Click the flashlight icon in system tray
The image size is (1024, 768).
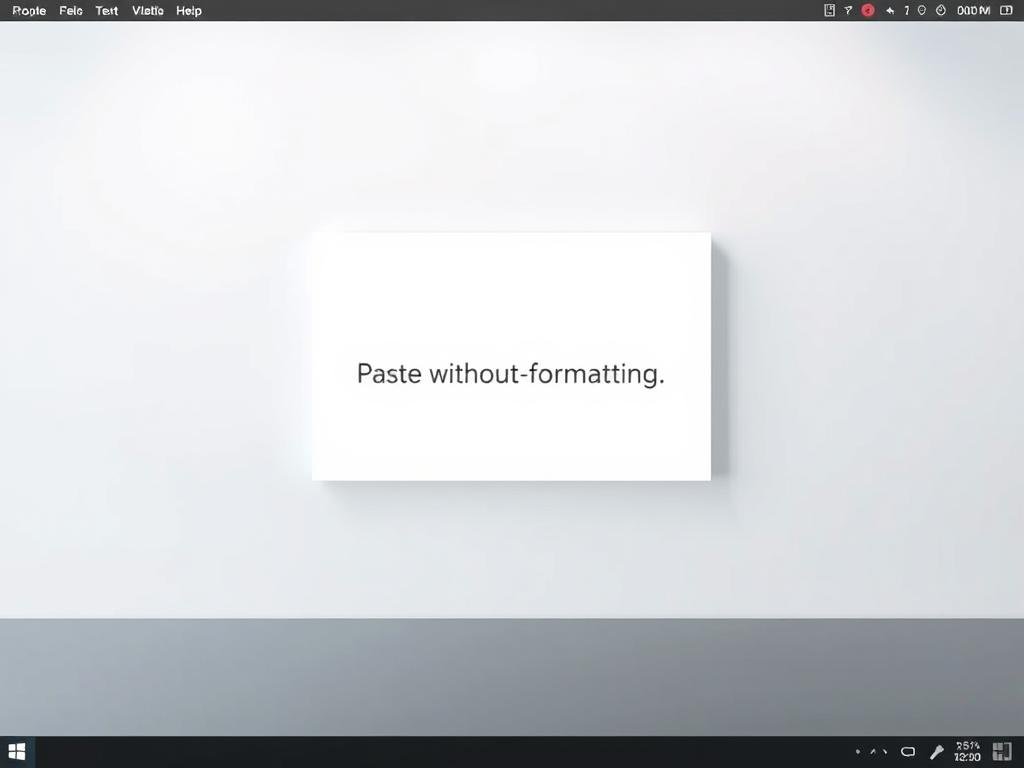(937, 752)
